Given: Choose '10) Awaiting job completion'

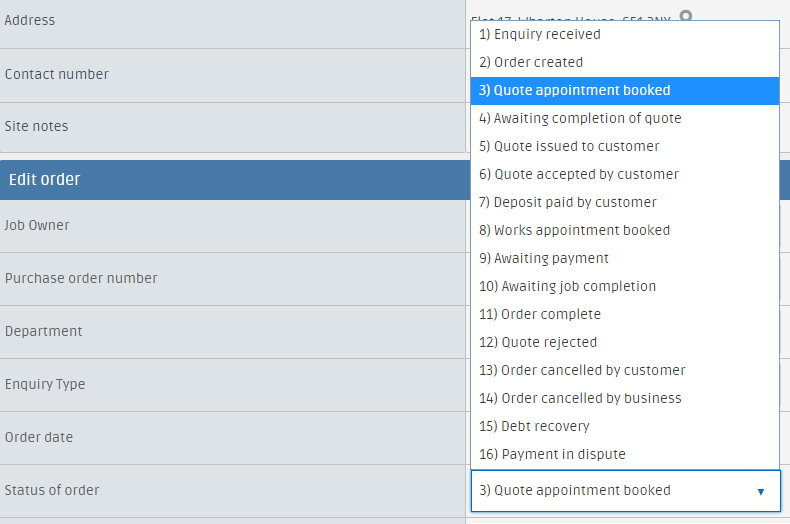Looking at the screenshot, I should [x=625, y=286].
